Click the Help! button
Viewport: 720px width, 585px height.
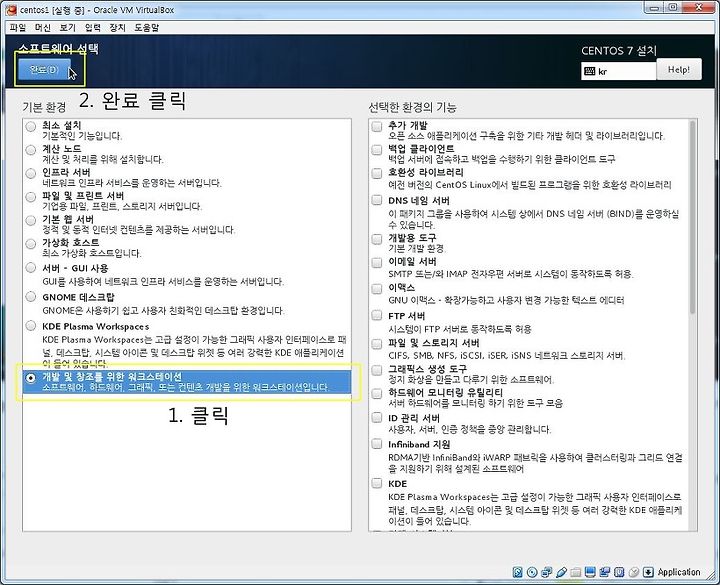click(679, 69)
